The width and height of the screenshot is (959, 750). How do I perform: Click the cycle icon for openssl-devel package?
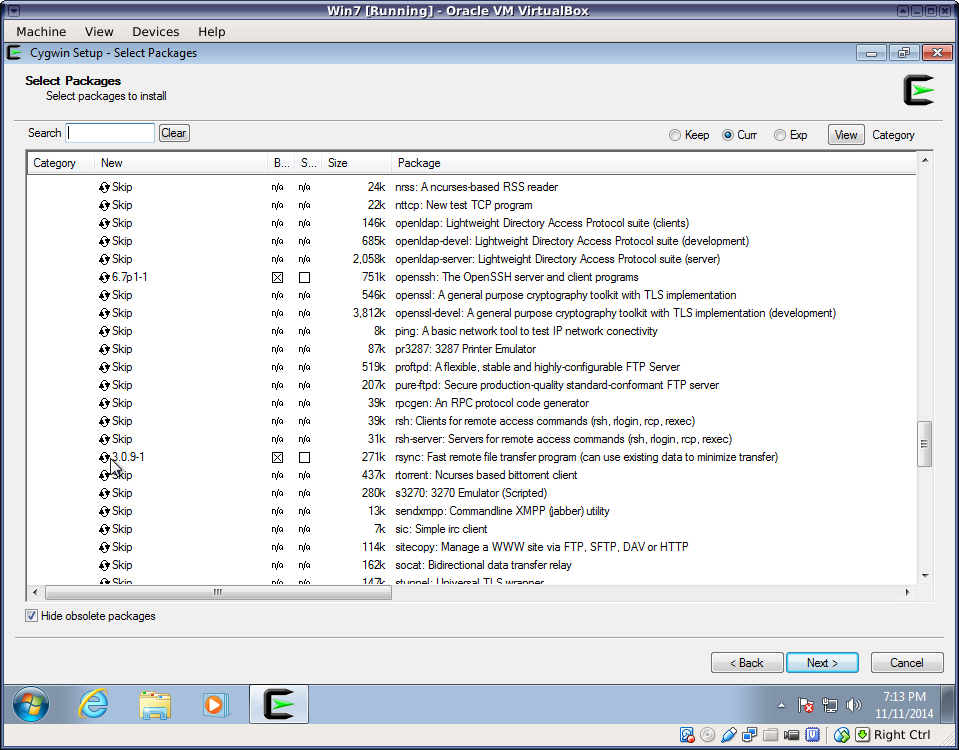point(104,313)
